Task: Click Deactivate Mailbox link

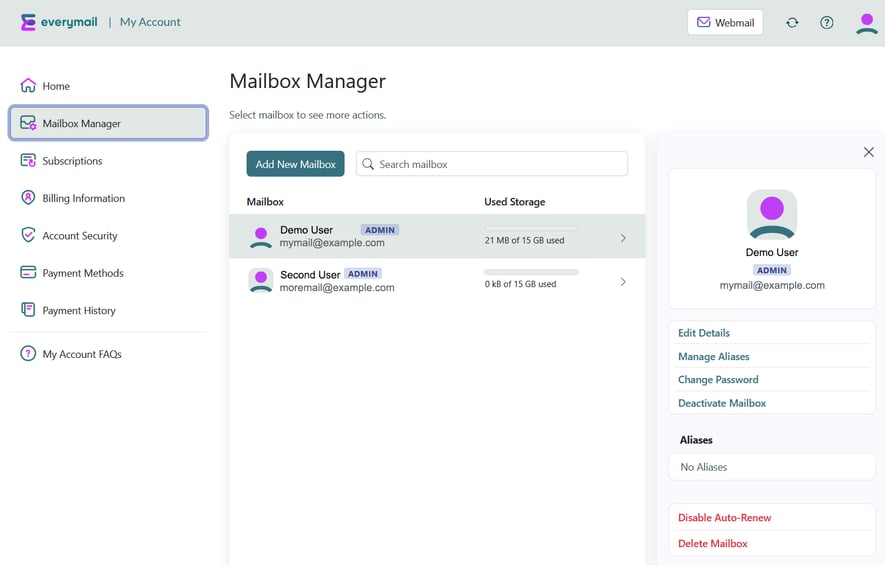Action: coord(722,403)
